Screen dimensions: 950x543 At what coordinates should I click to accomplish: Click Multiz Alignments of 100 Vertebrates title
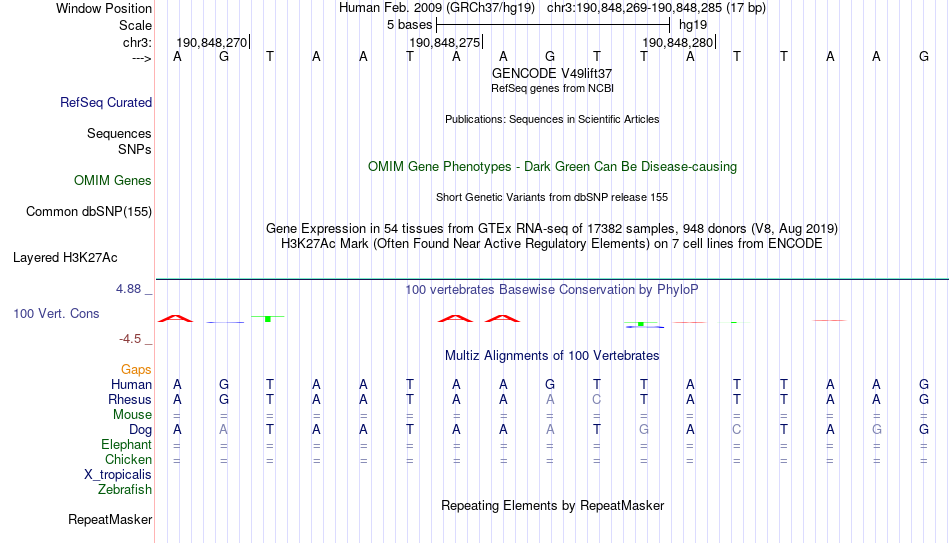(x=552, y=356)
